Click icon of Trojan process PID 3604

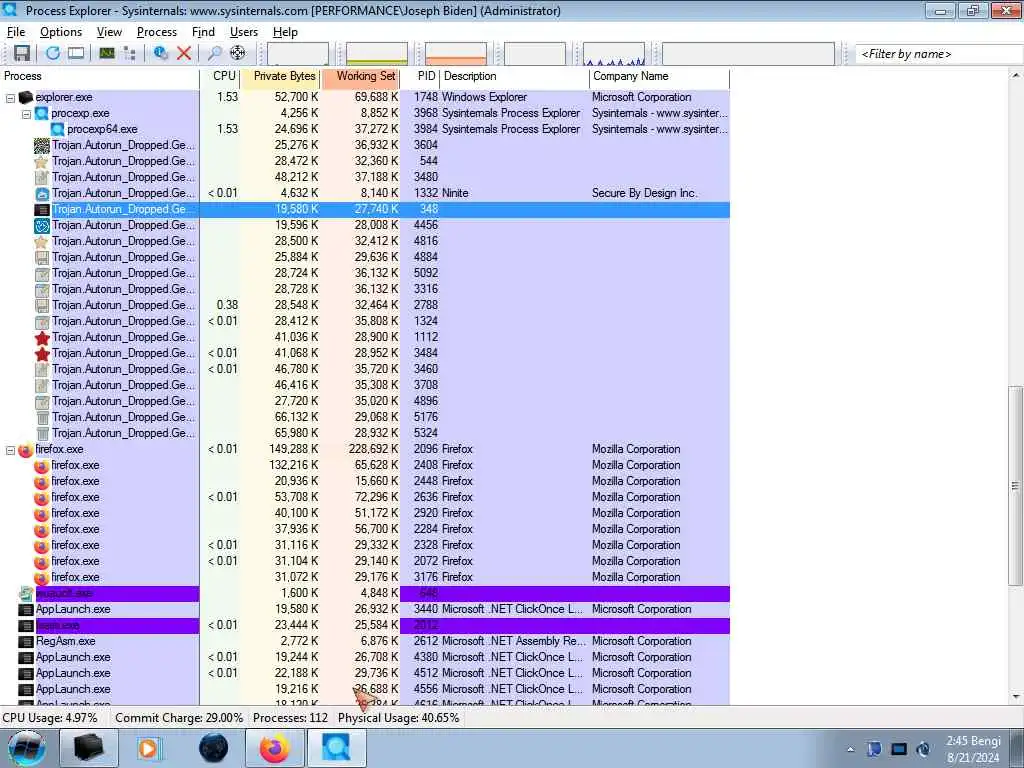pyautogui.click(x=42, y=146)
